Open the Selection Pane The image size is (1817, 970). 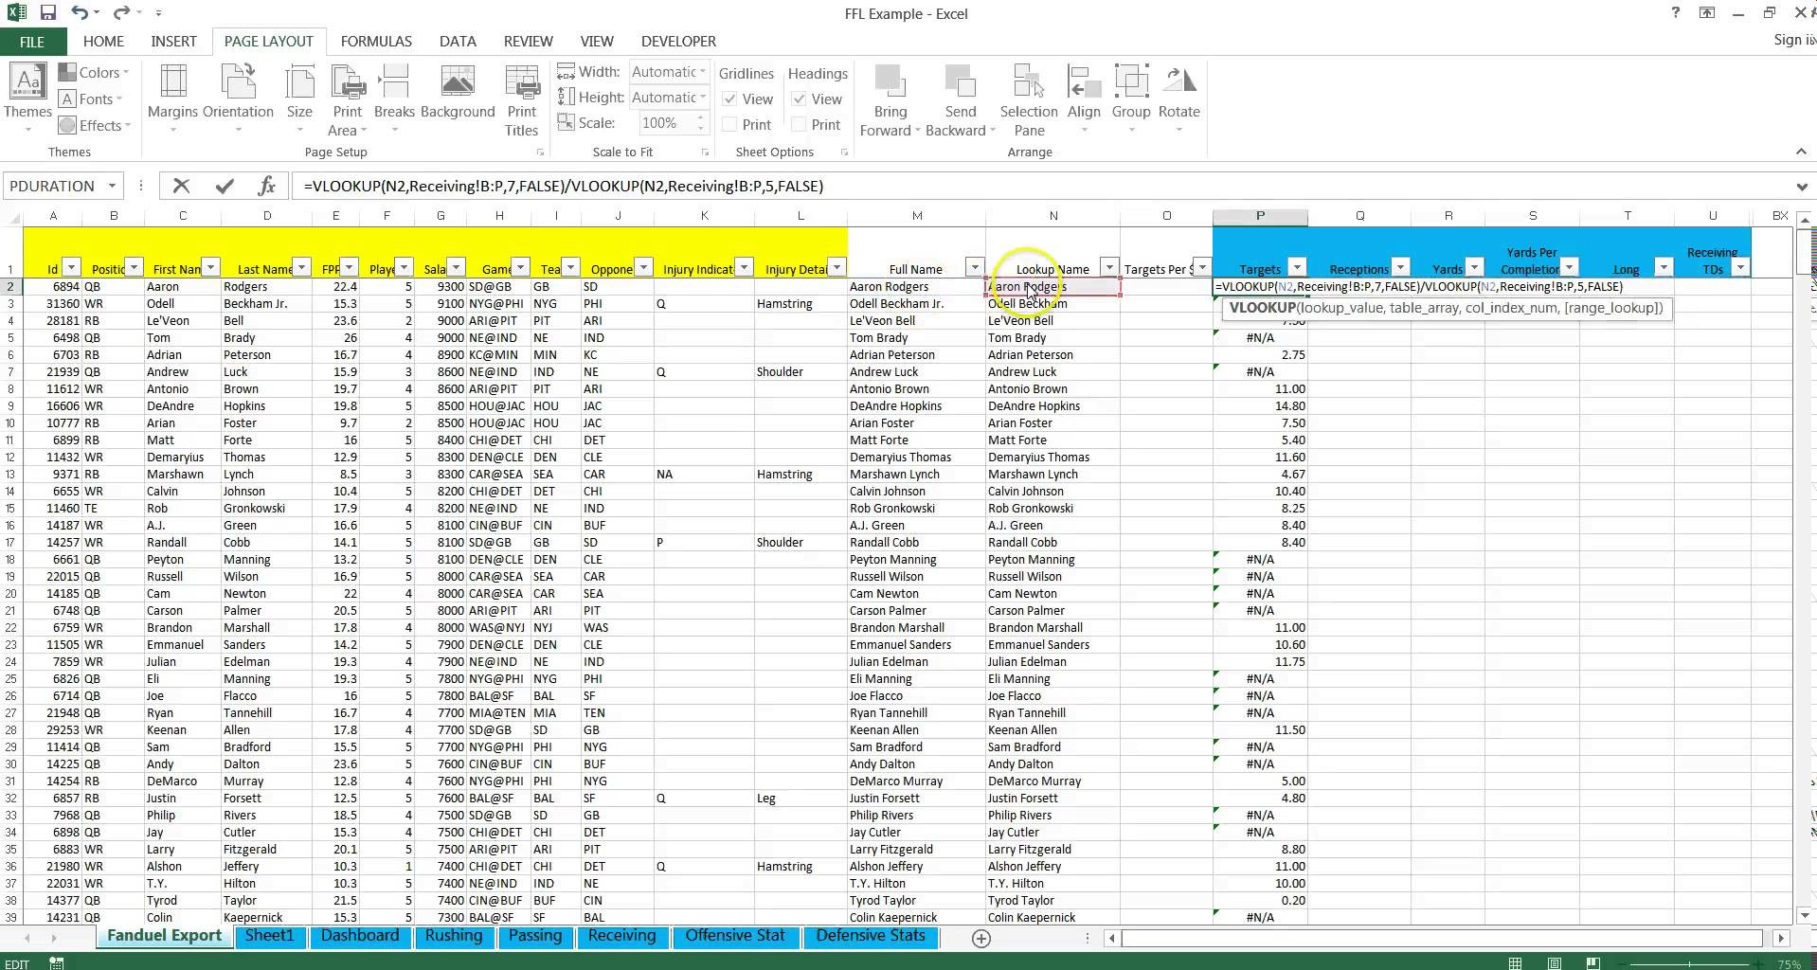[1028, 97]
